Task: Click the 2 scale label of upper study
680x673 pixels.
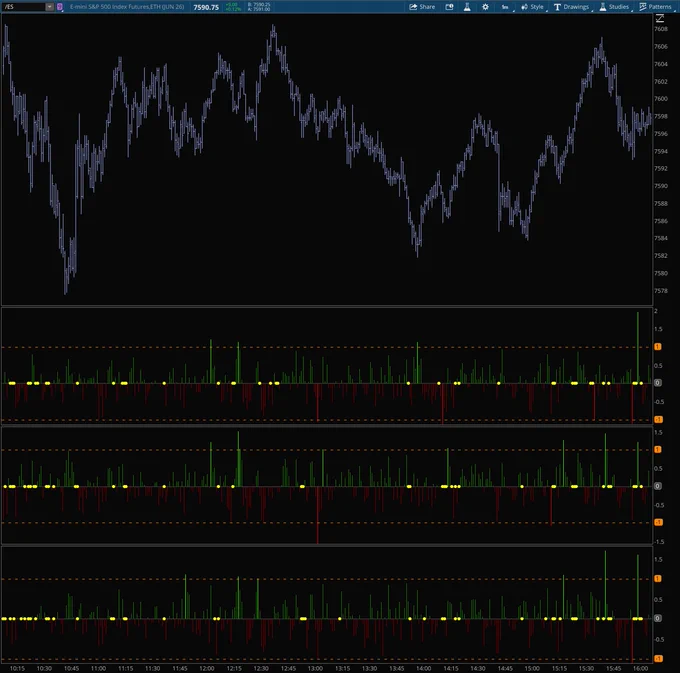Action: [656, 311]
